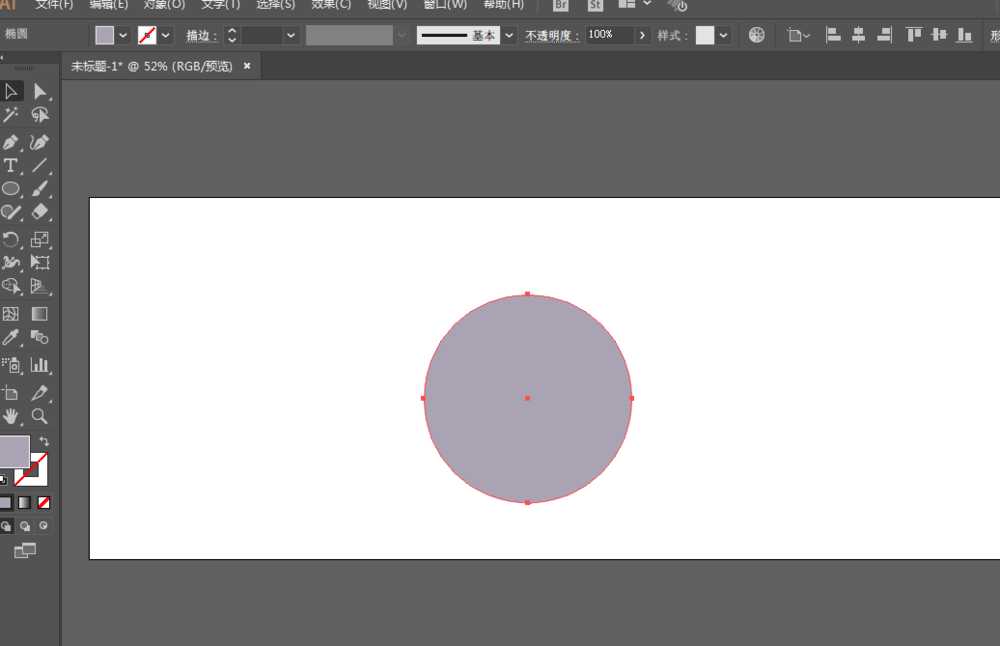Click the 不透明度 opacity label link

coord(551,36)
